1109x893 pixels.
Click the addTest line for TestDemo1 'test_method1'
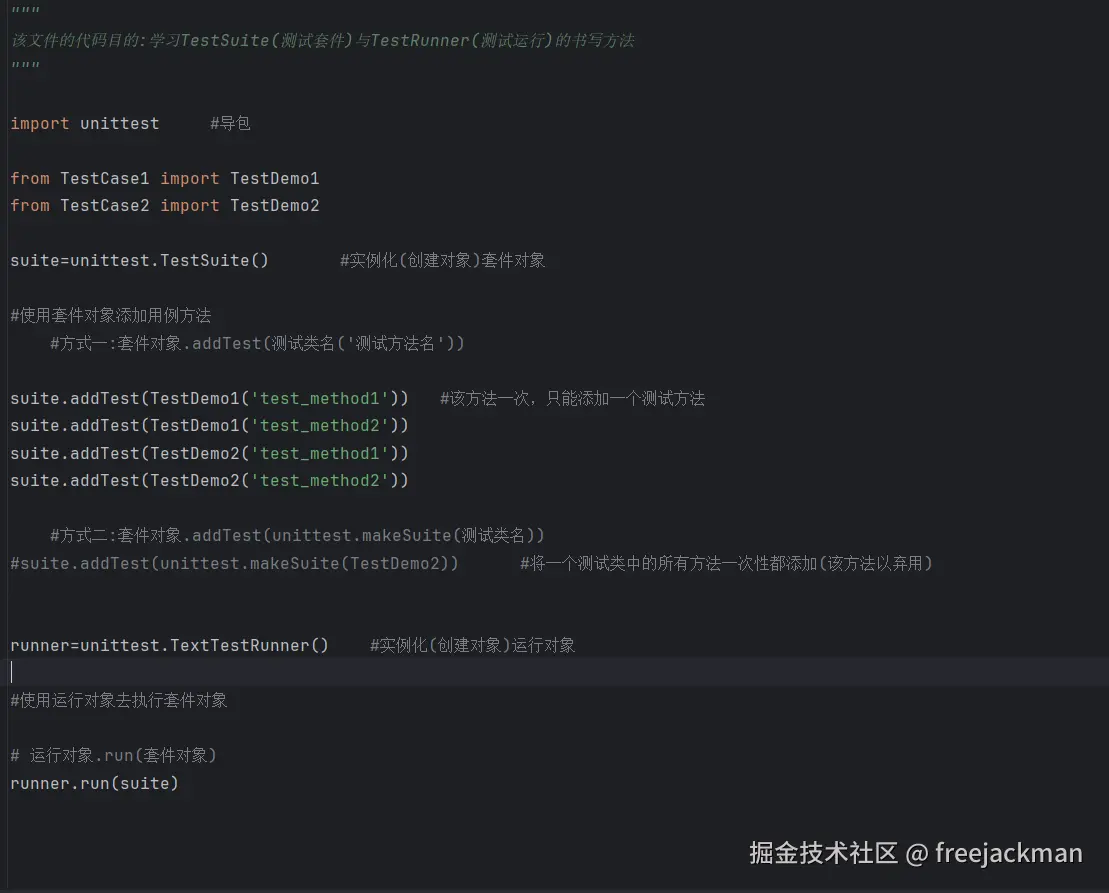click(210, 399)
